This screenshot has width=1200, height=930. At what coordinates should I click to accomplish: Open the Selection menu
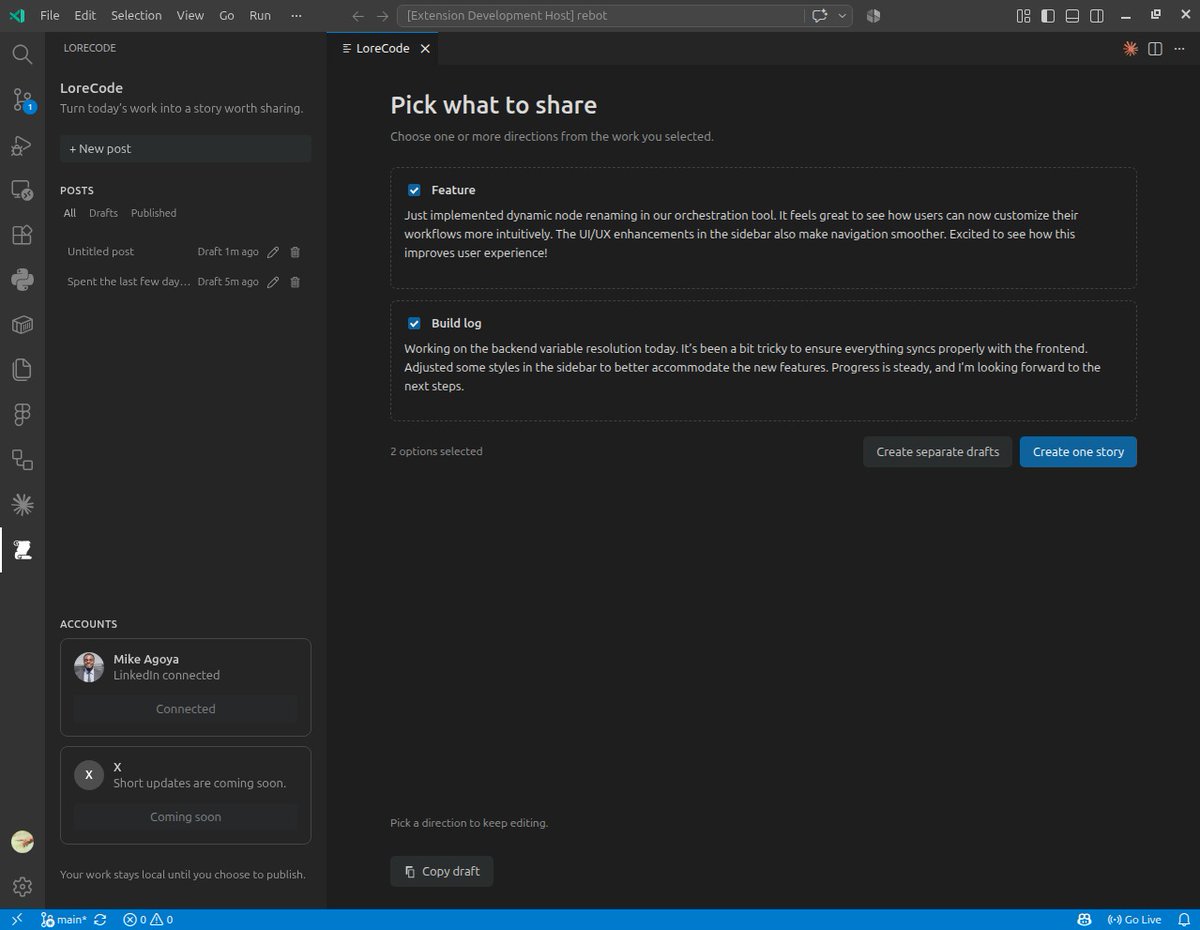pos(136,16)
